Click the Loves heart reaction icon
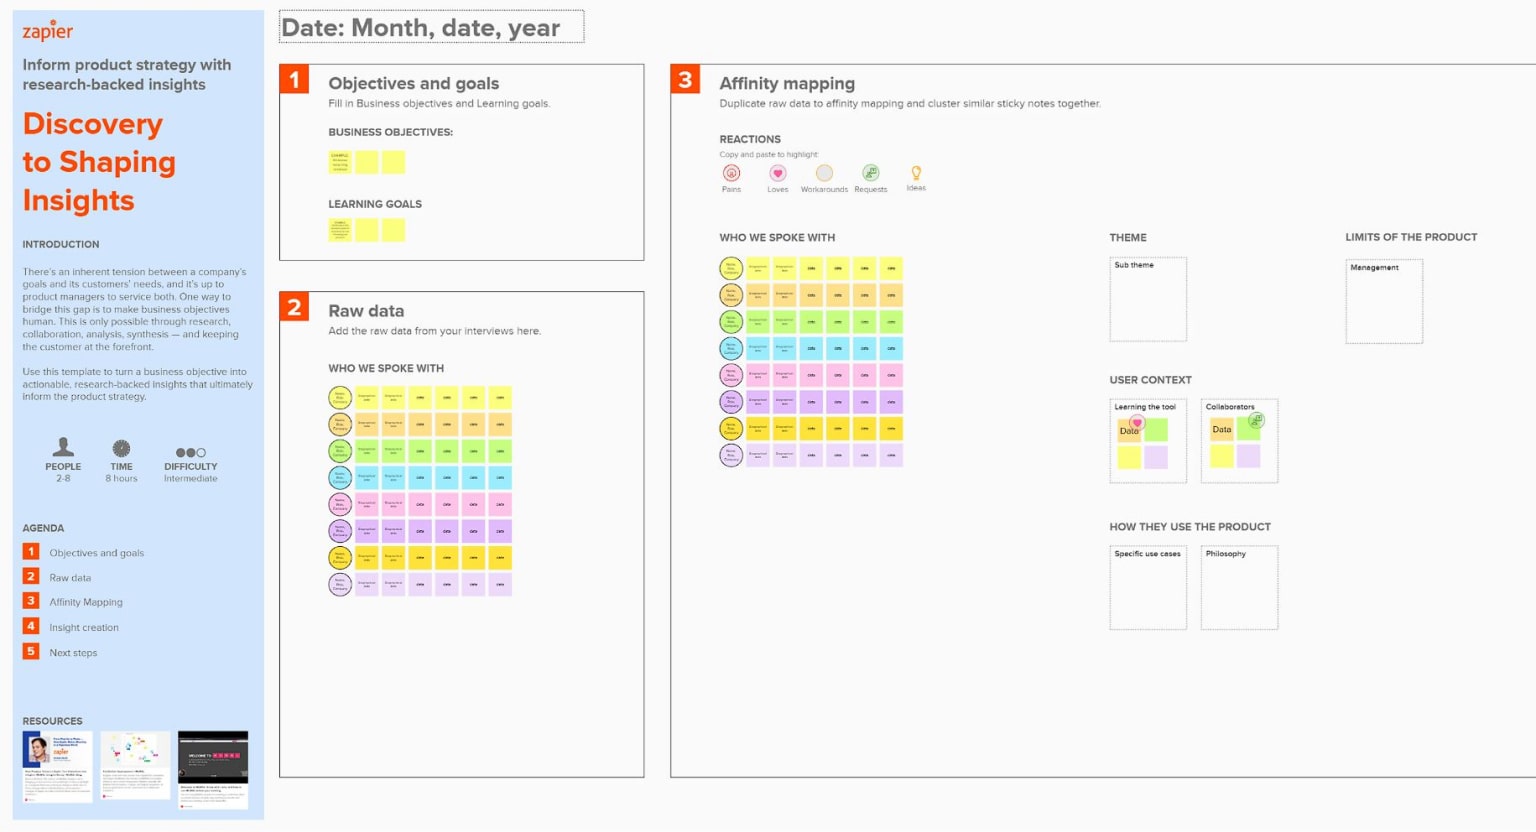The width and height of the screenshot is (1536, 832). [777, 174]
